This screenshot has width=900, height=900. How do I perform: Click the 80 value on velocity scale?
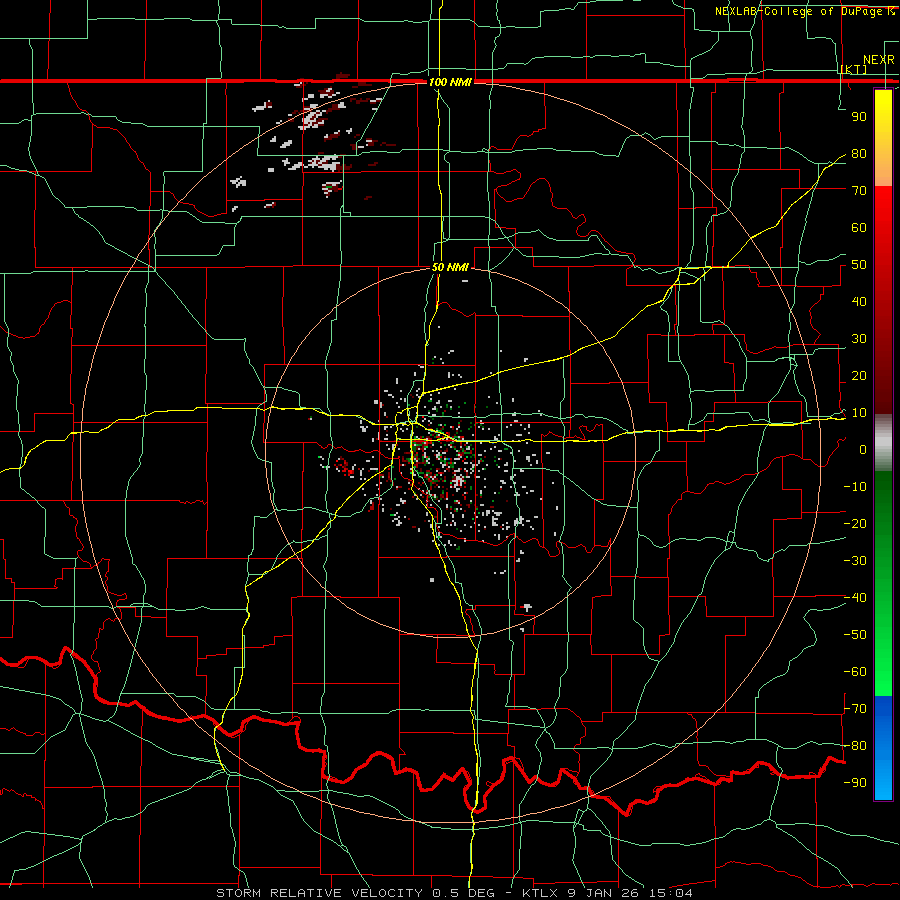[x=859, y=154]
